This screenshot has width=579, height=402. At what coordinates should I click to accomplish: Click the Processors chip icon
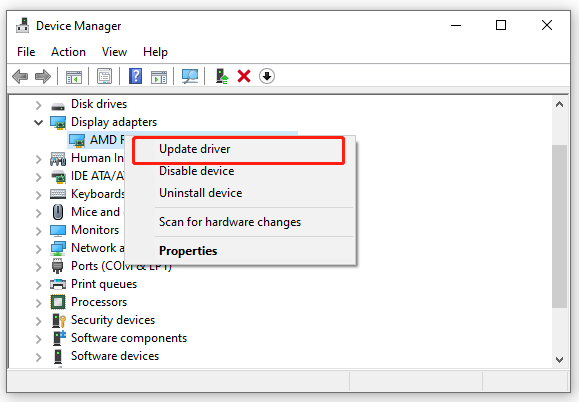click(58, 302)
